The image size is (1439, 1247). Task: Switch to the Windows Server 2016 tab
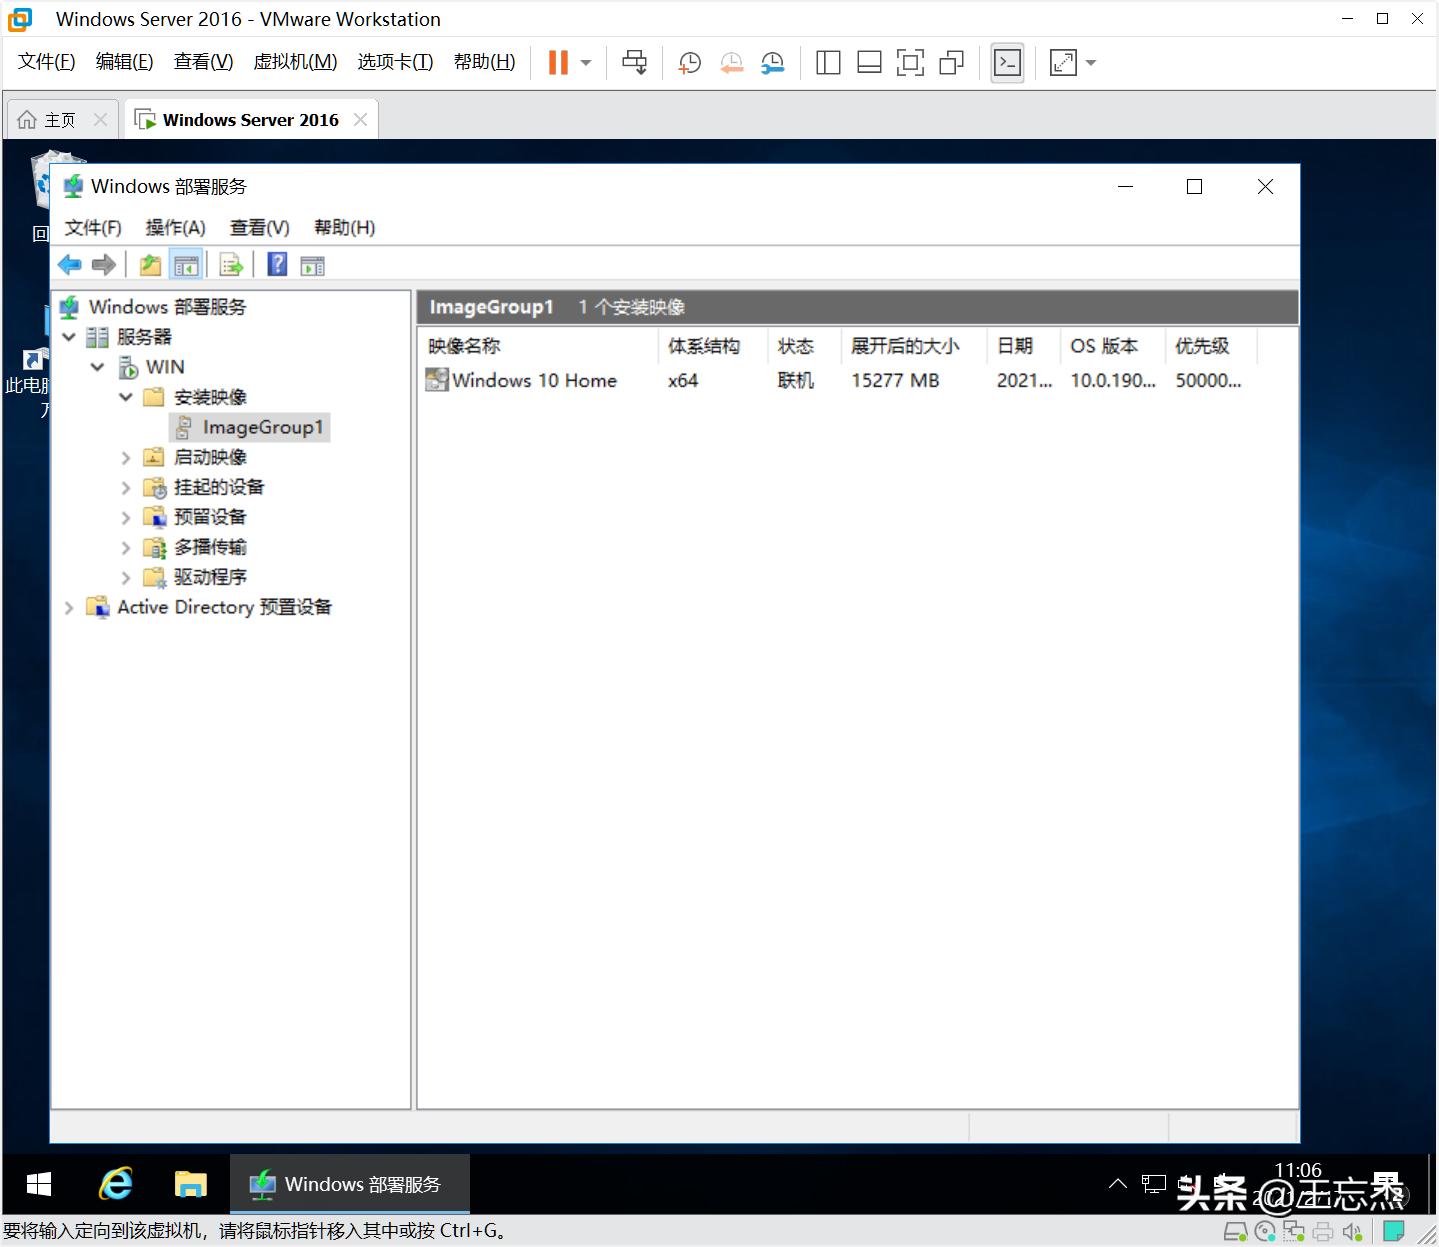pyautogui.click(x=249, y=119)
